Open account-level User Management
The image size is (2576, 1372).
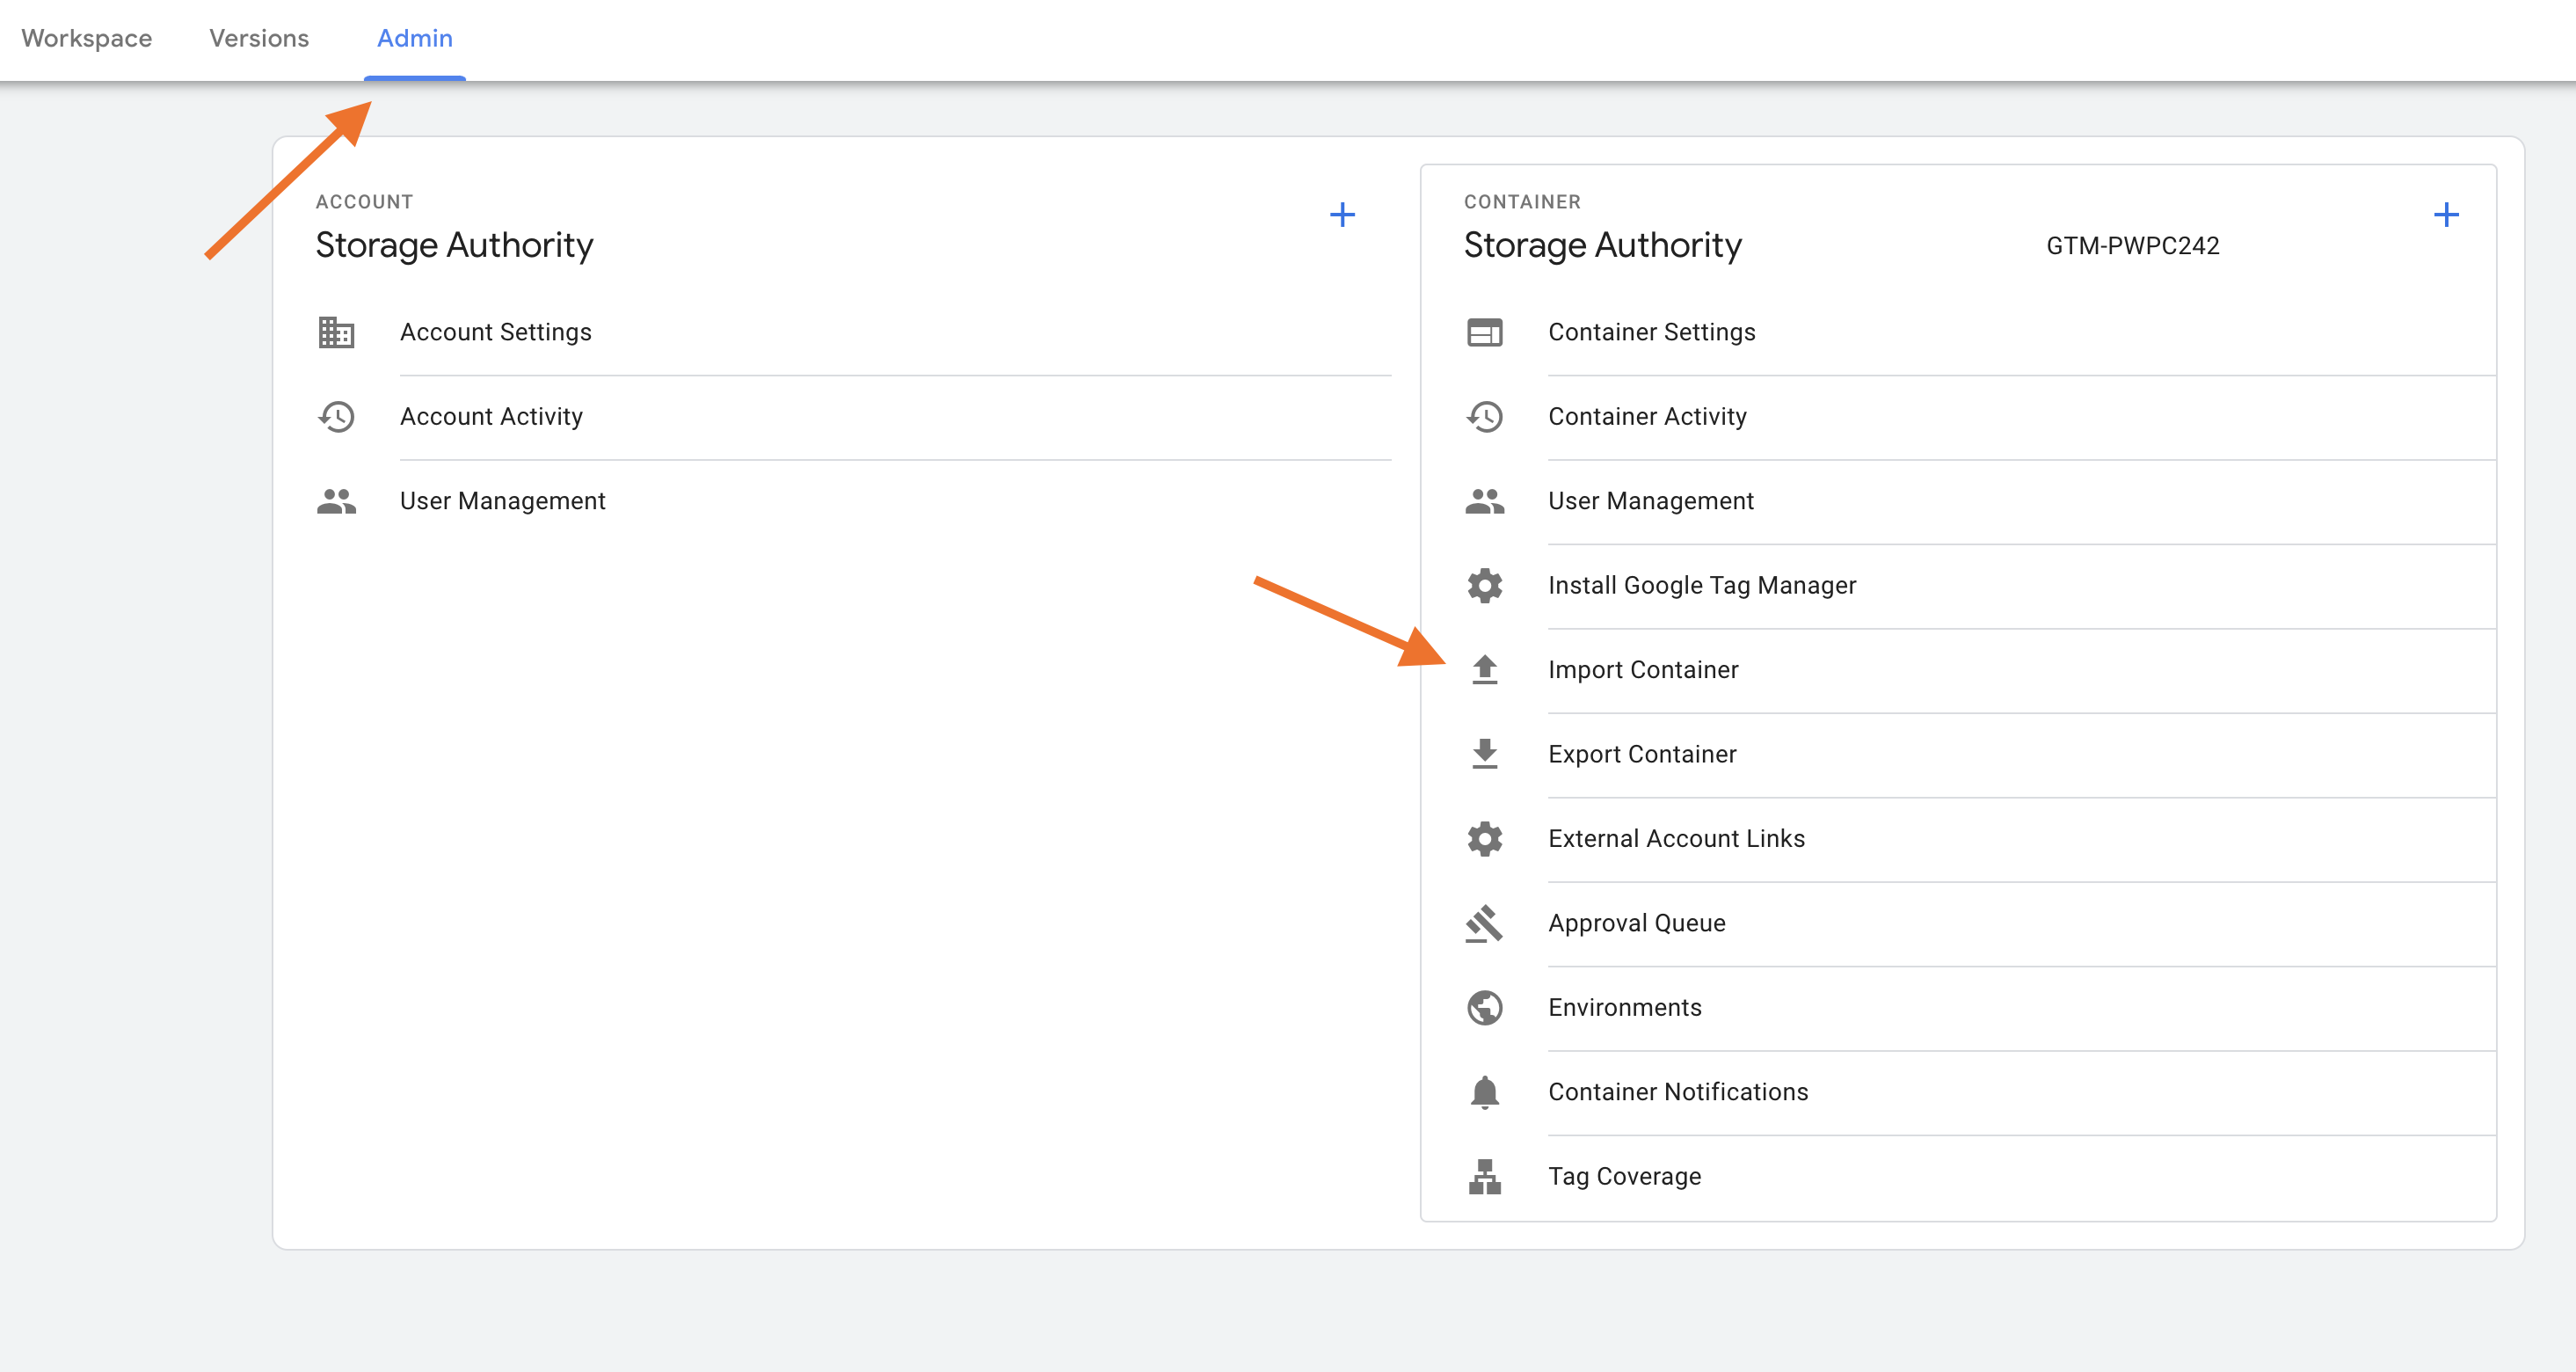click(x=502, y=501)
